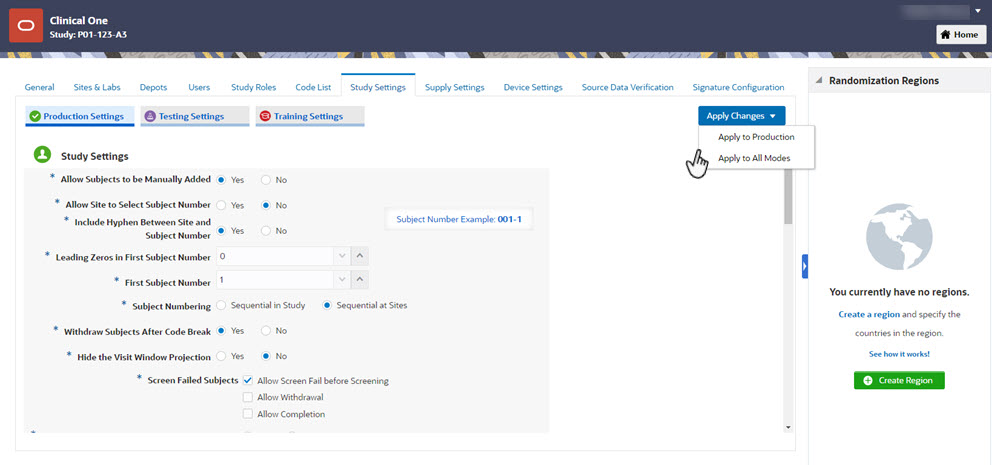Increase First Subject Number value

(x=360, y=280)
